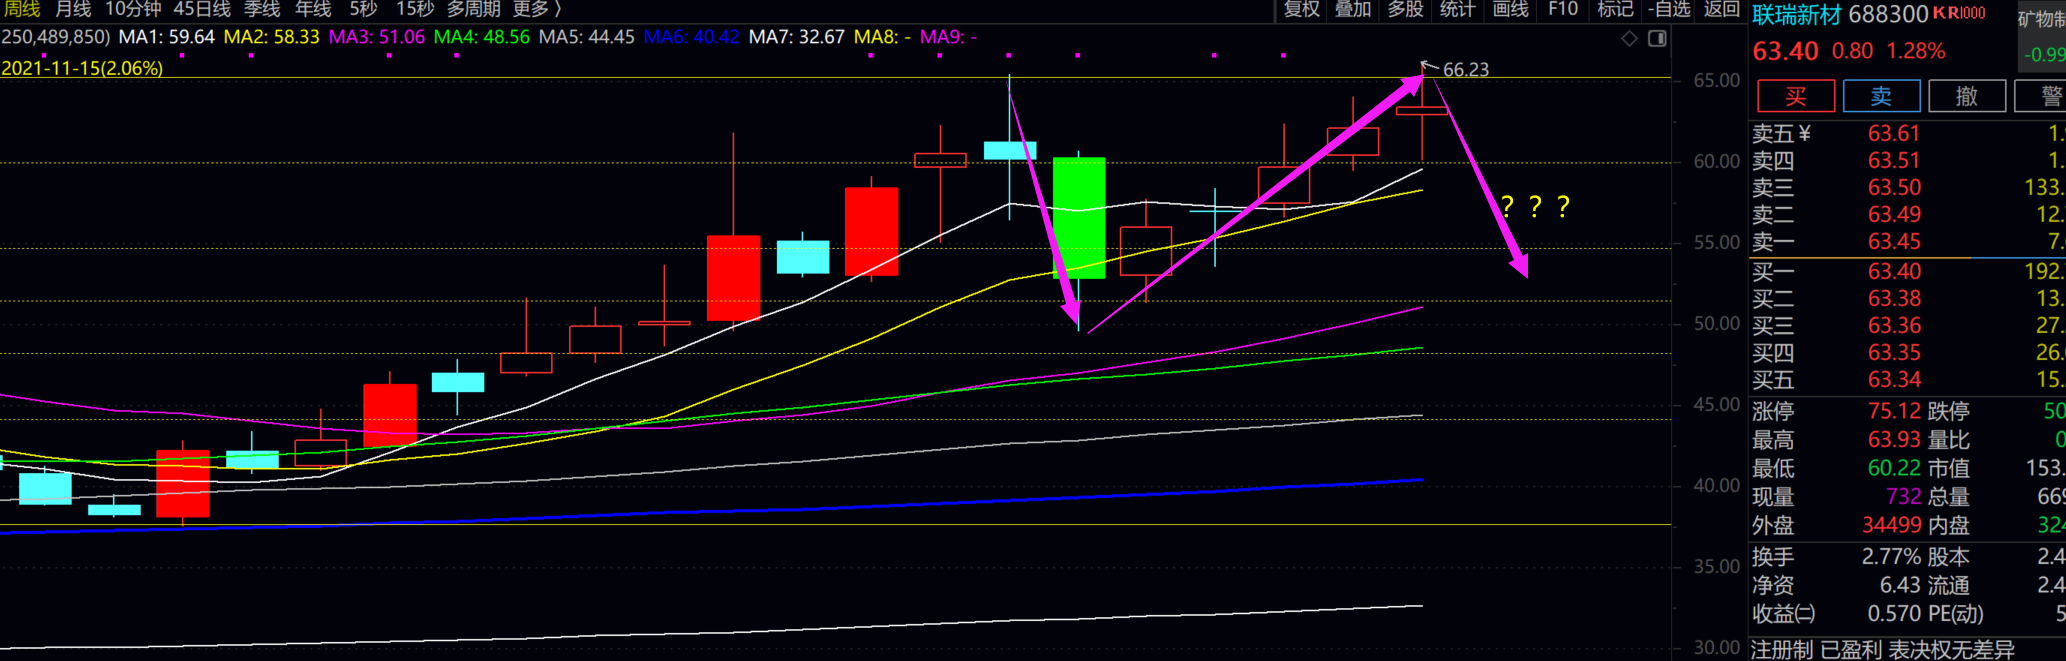The height and width of the screenshot is (661, 2066).
Task: Click the 标记 mark toolbar item
Action: point(1615,9)
